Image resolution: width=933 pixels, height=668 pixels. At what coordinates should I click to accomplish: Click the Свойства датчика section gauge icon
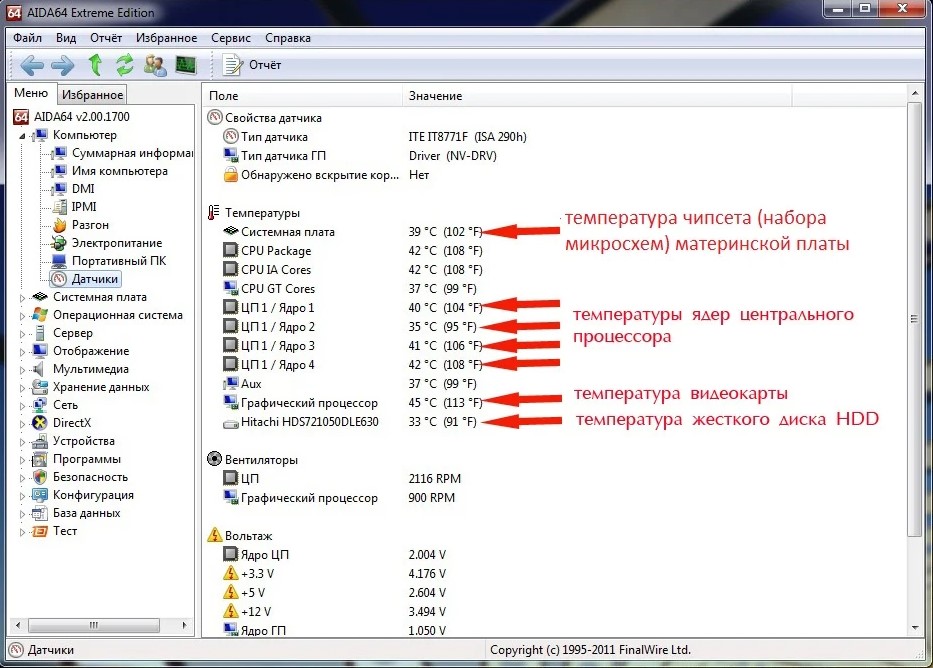tap(214, 117)
